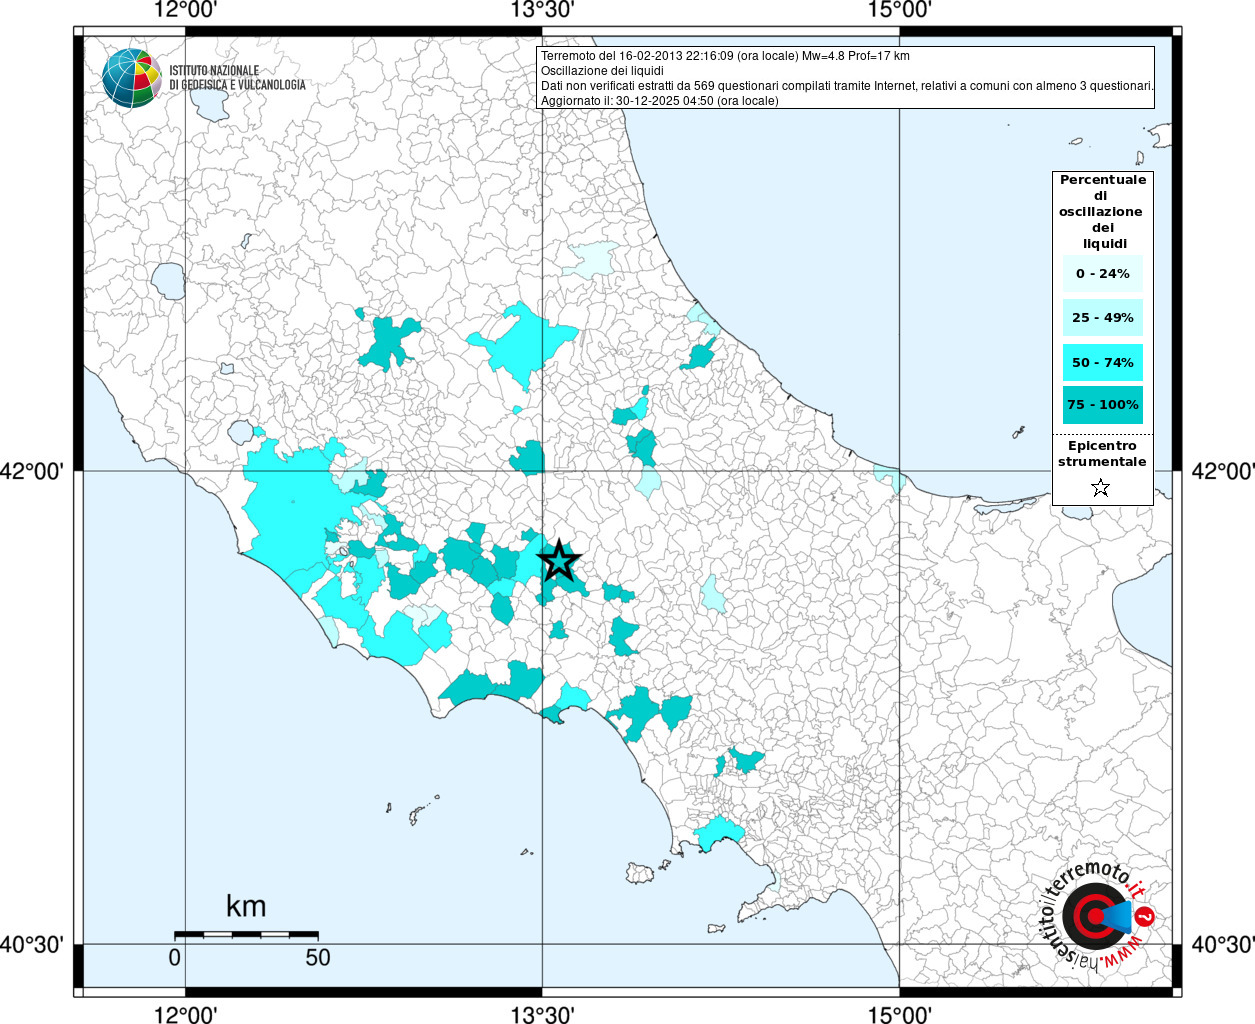Click the 'Percentuale di oscillazione dei liquidi' title
1255x1024 pixels.
tap(1102, 211)
